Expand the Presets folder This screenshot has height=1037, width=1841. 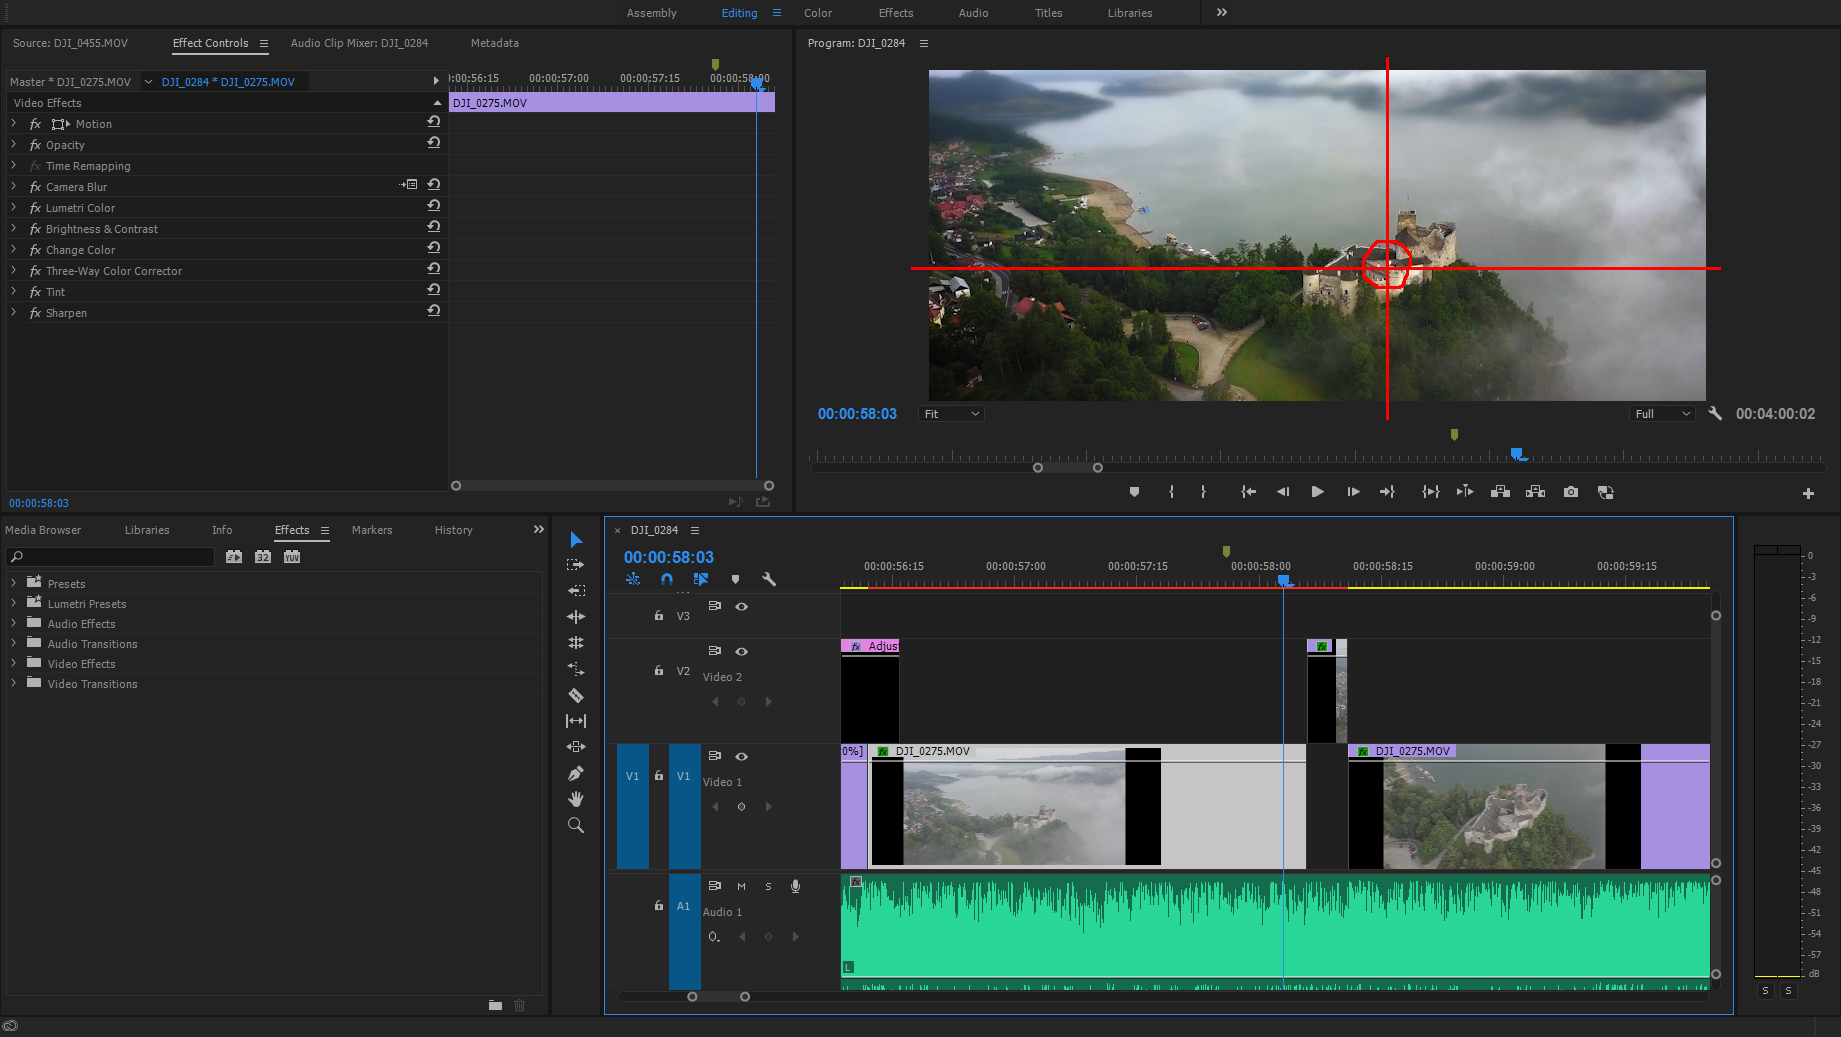tap(14, 583)
